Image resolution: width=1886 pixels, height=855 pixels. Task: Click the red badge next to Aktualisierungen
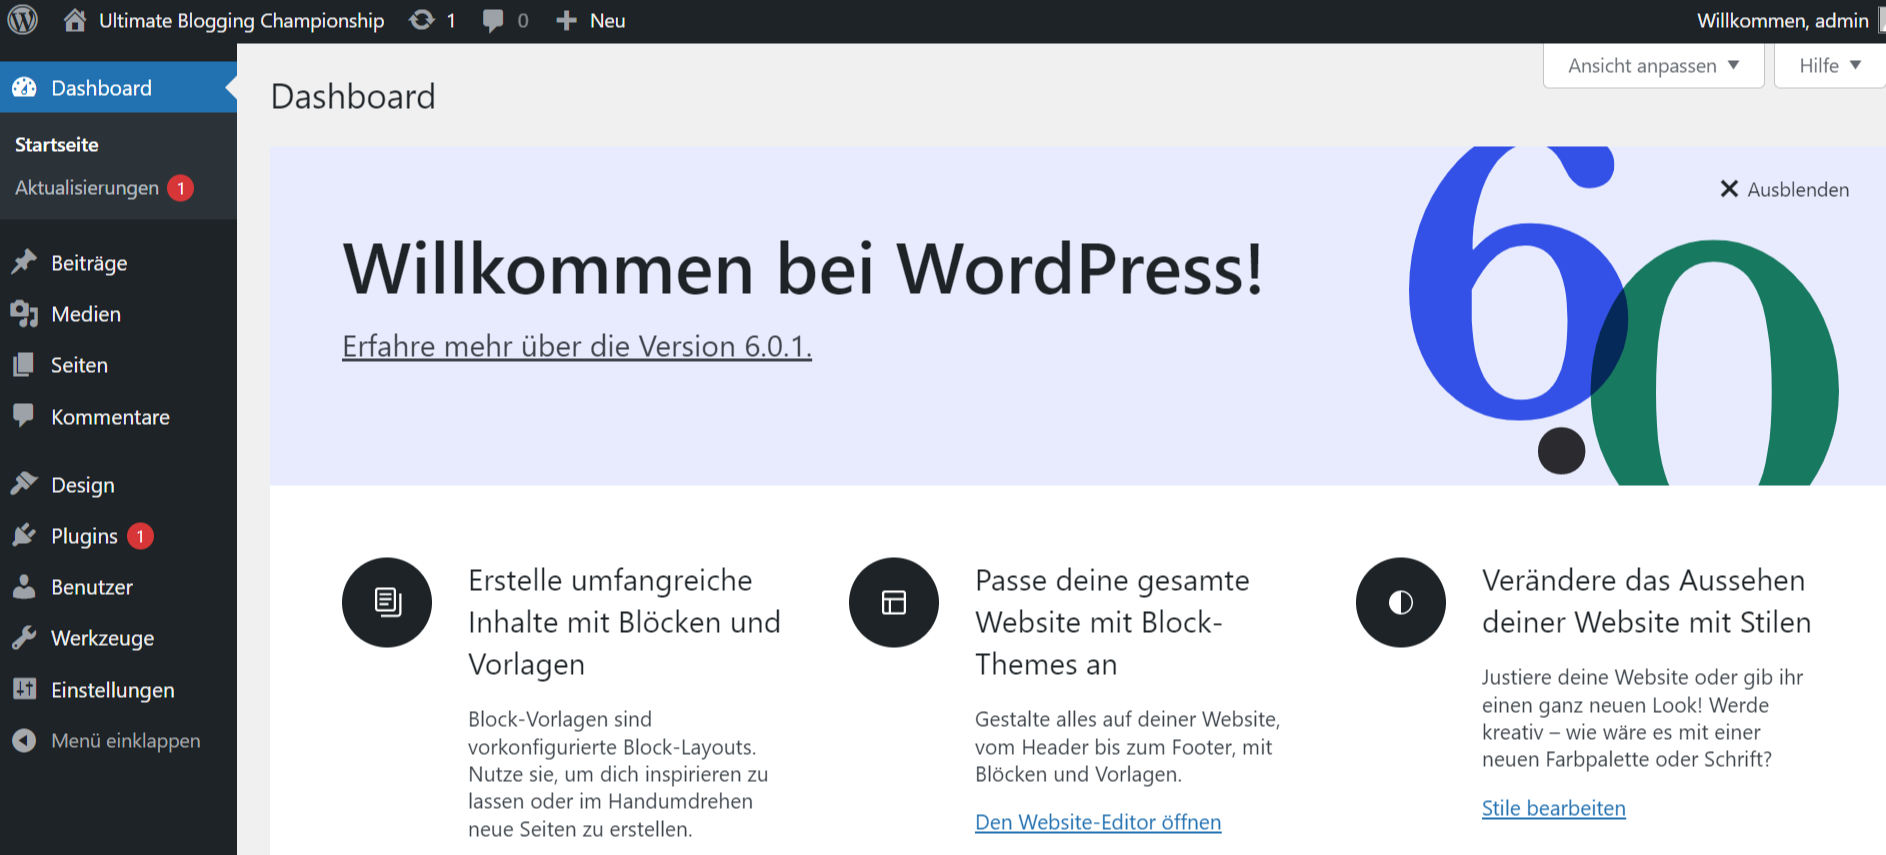pos(181,188)
